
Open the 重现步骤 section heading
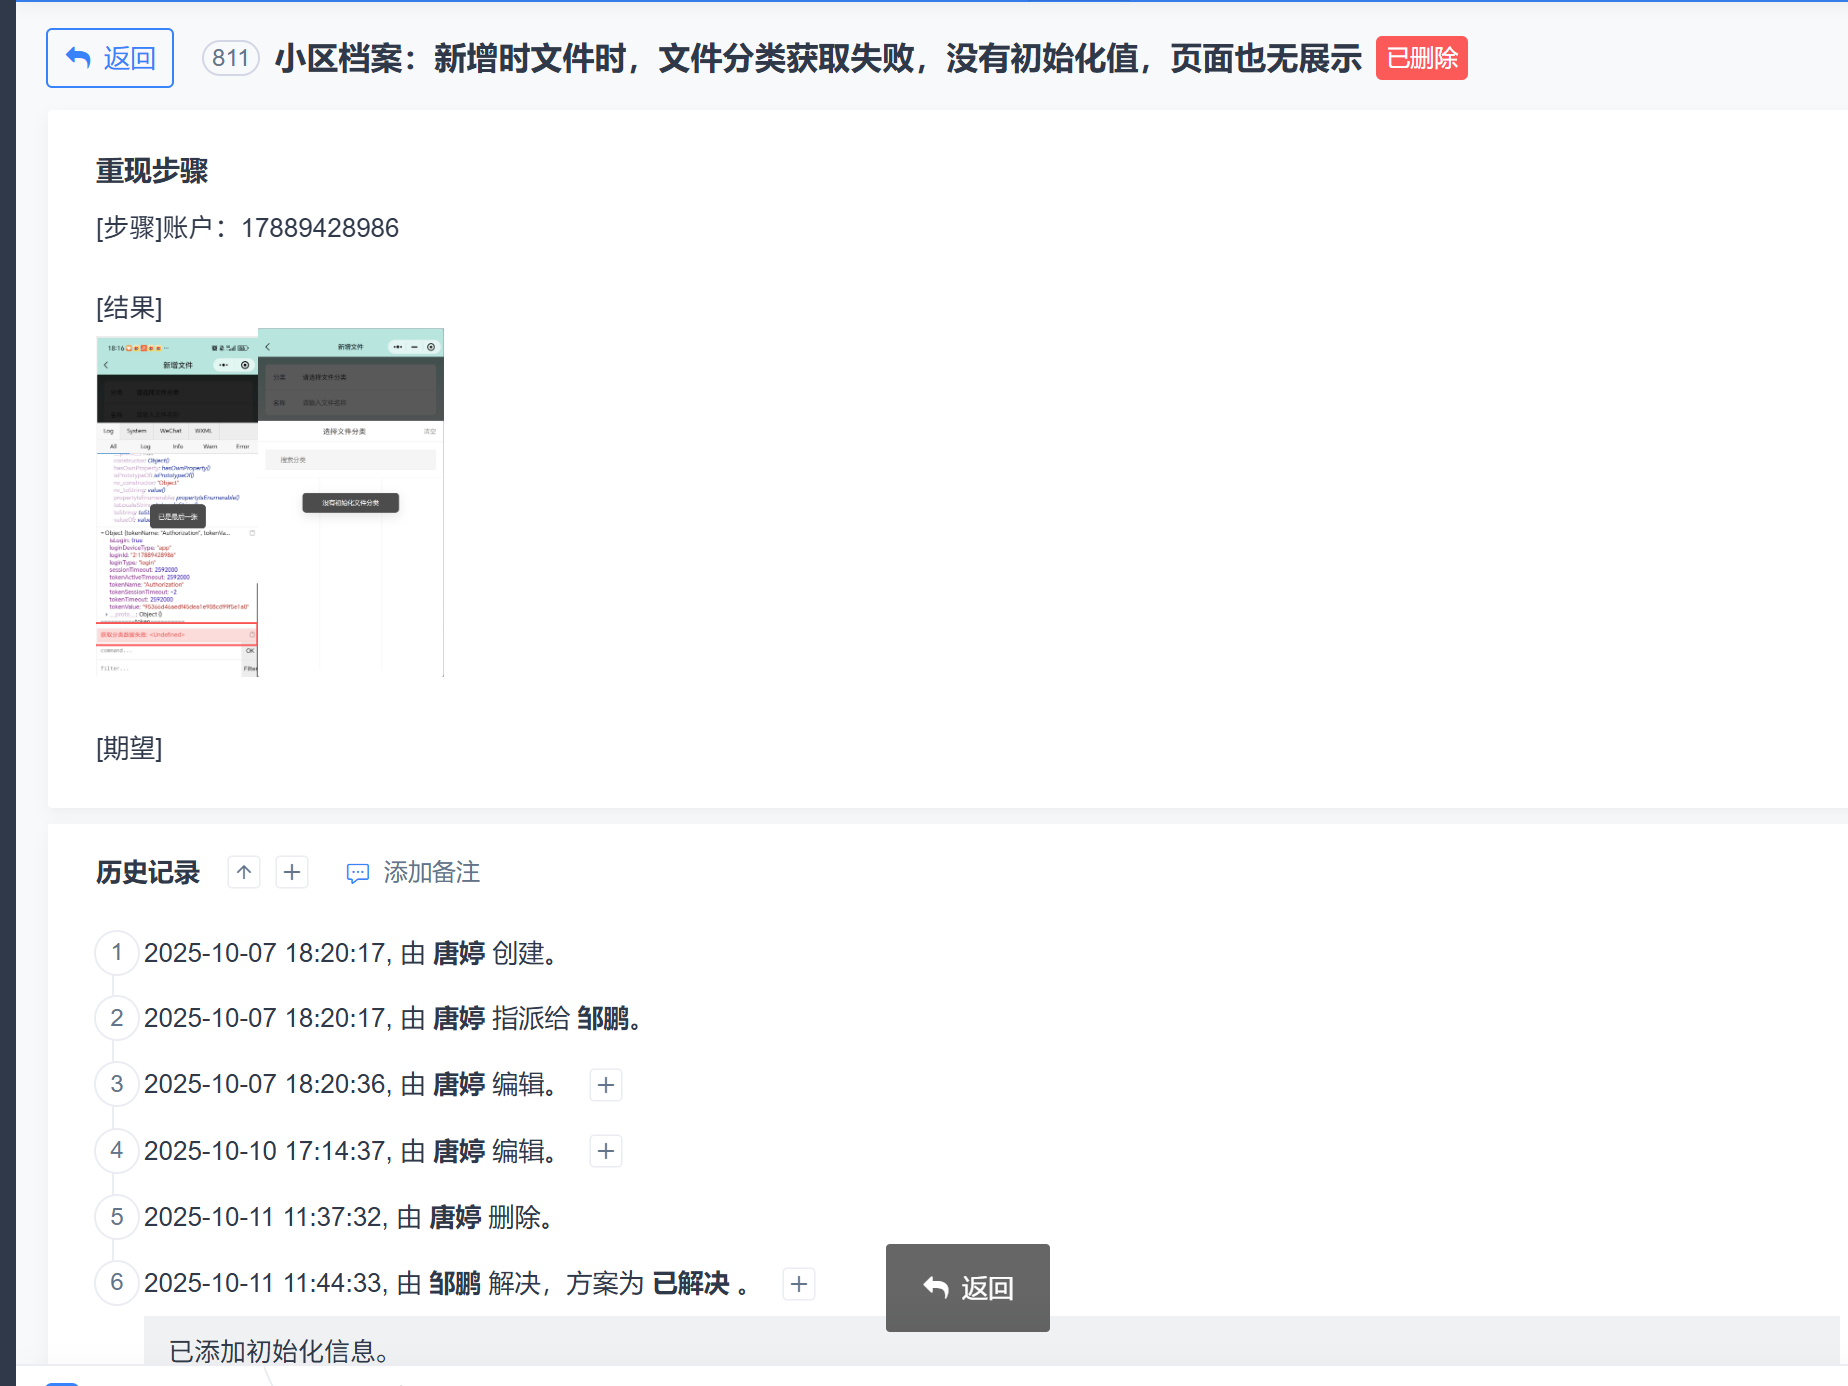coord(150,171)
